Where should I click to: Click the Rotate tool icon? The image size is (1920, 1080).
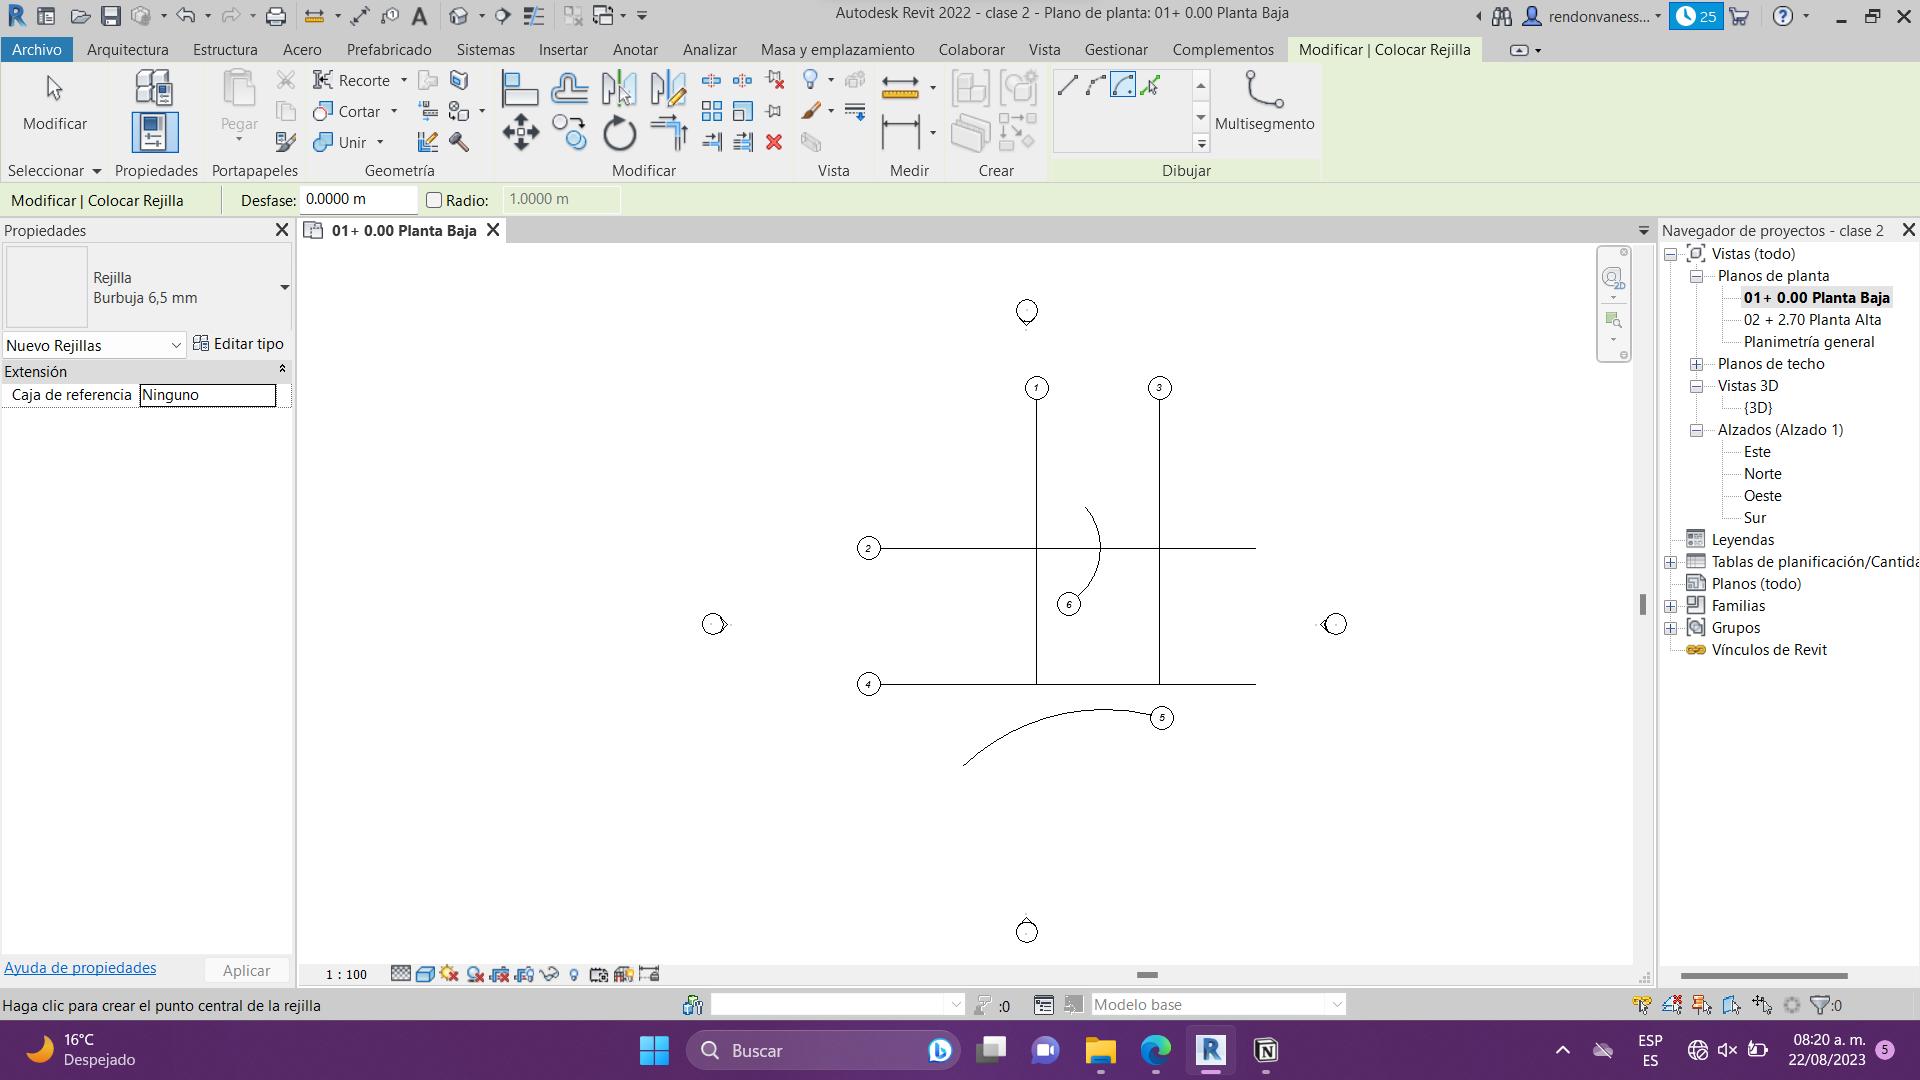click(x=619, y=133)
